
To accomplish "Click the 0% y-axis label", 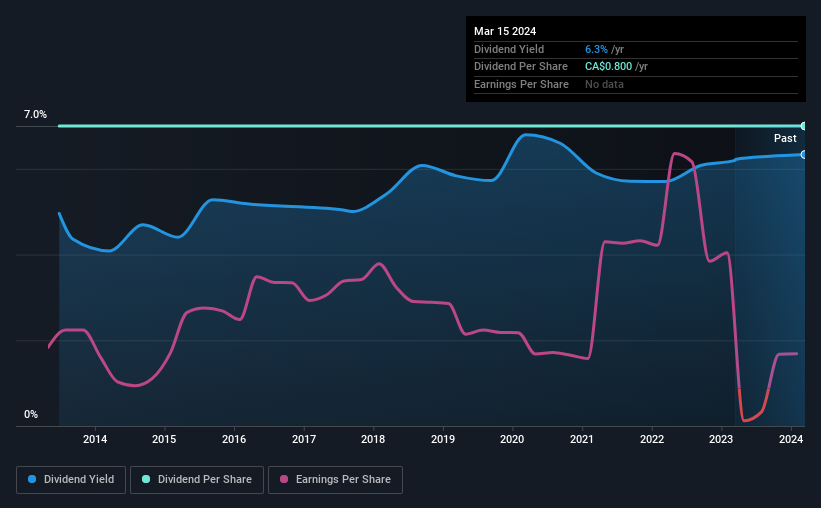I will click(31, 414).
